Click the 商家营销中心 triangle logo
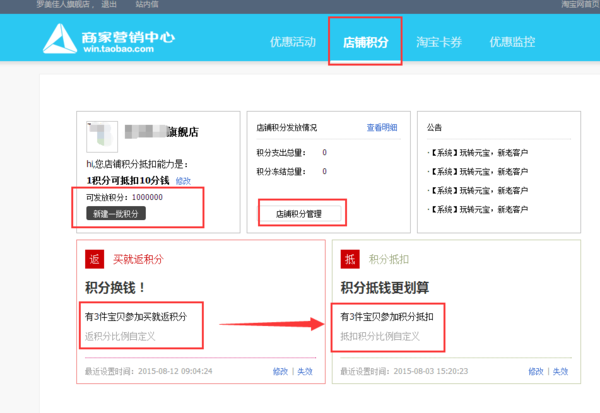Screen dimensions: 600x413 [60, 39]
